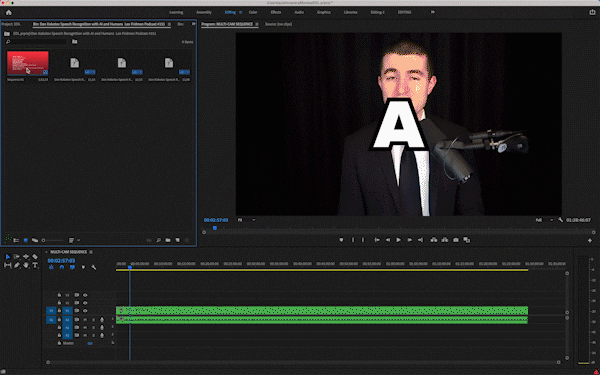Step back one frame
Viewport: 600px width, 375px height.
coord(388,240)
